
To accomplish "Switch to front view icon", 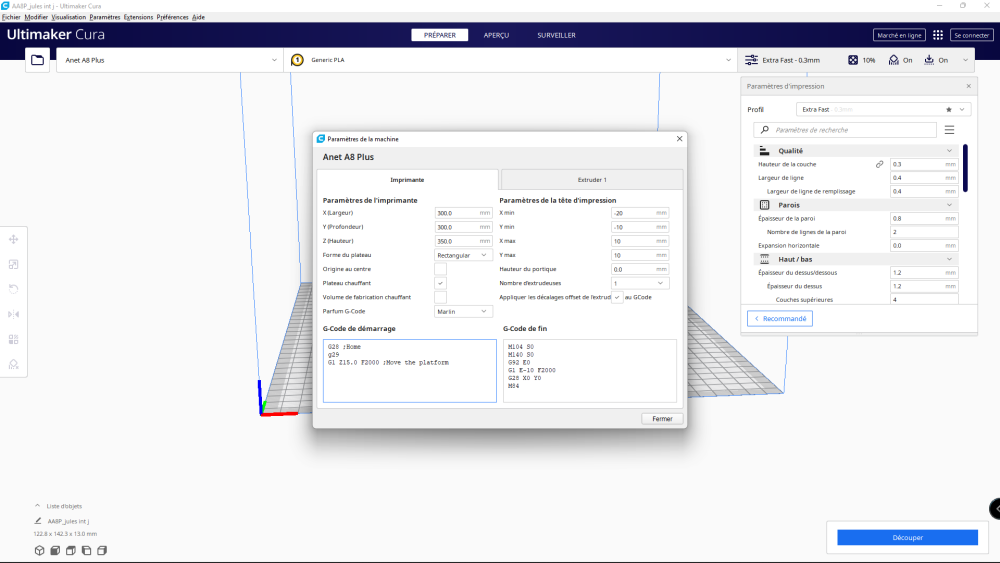I will (55, 550).
